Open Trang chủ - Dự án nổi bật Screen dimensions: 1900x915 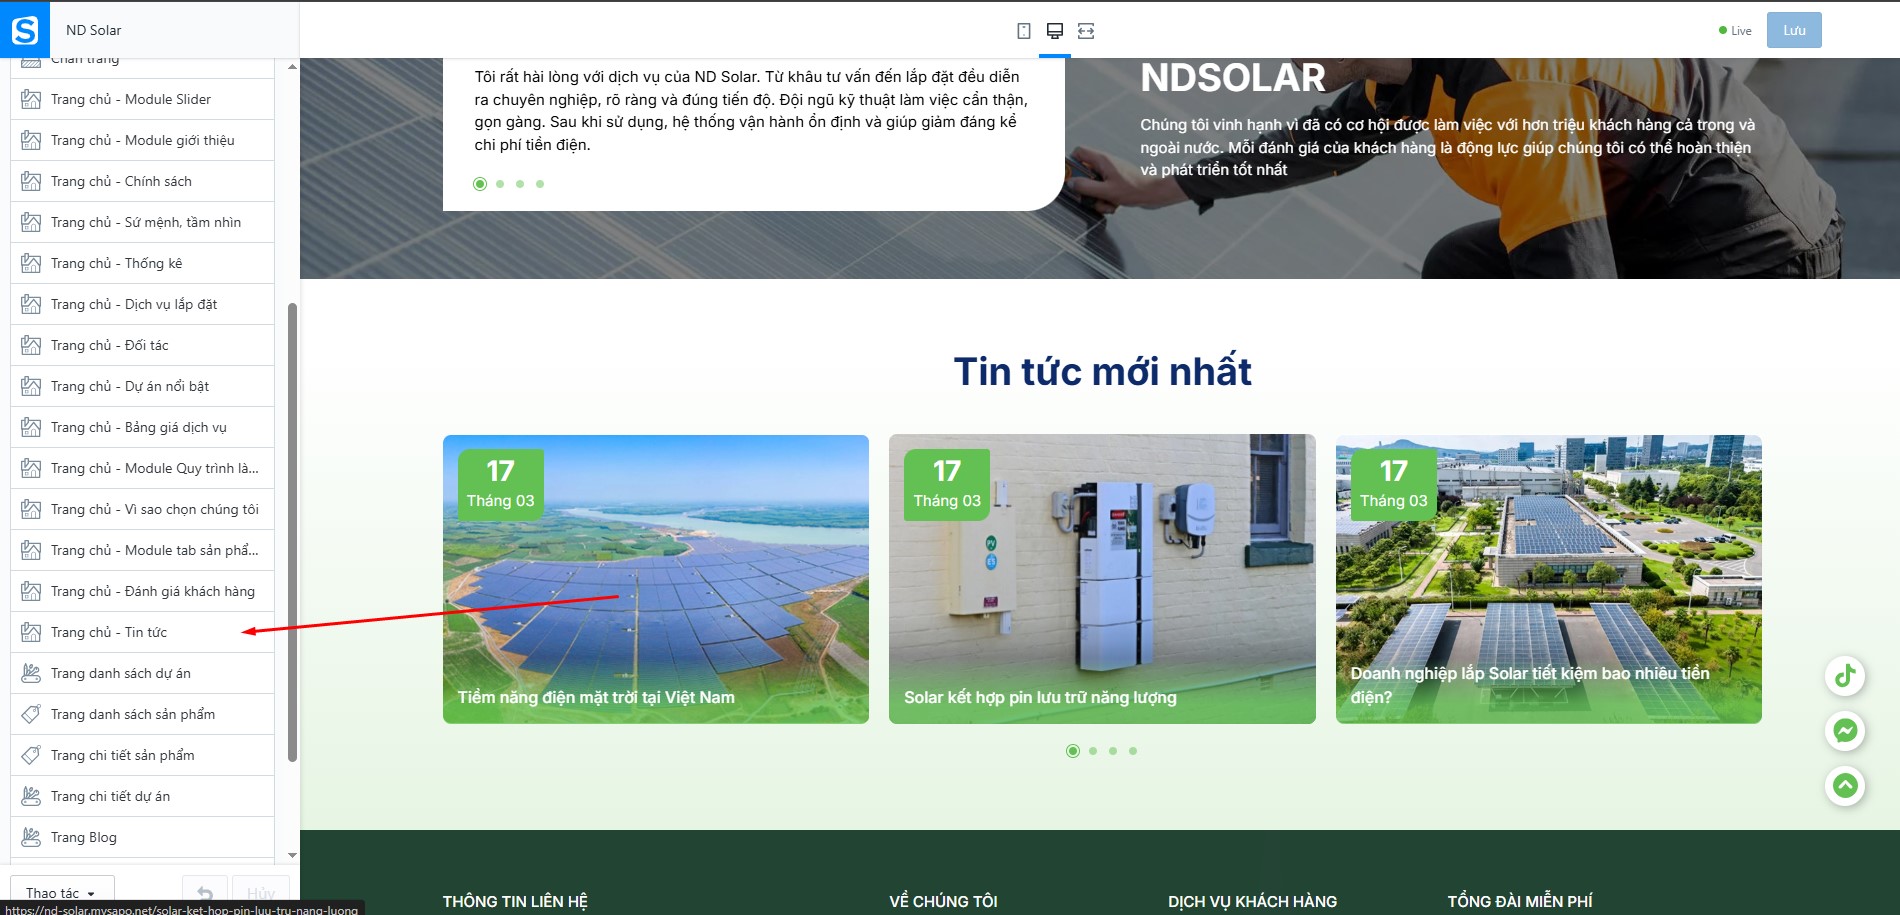[x=142, y=386]
